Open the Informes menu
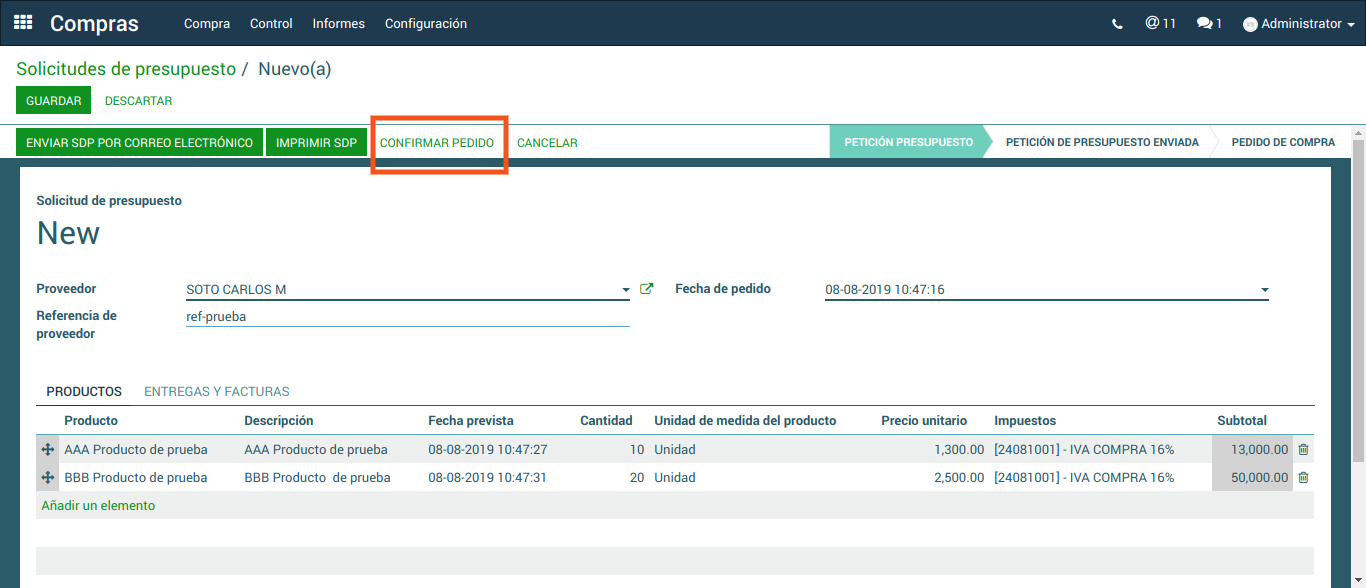The image size is (1366, 588). pos(338,24)
